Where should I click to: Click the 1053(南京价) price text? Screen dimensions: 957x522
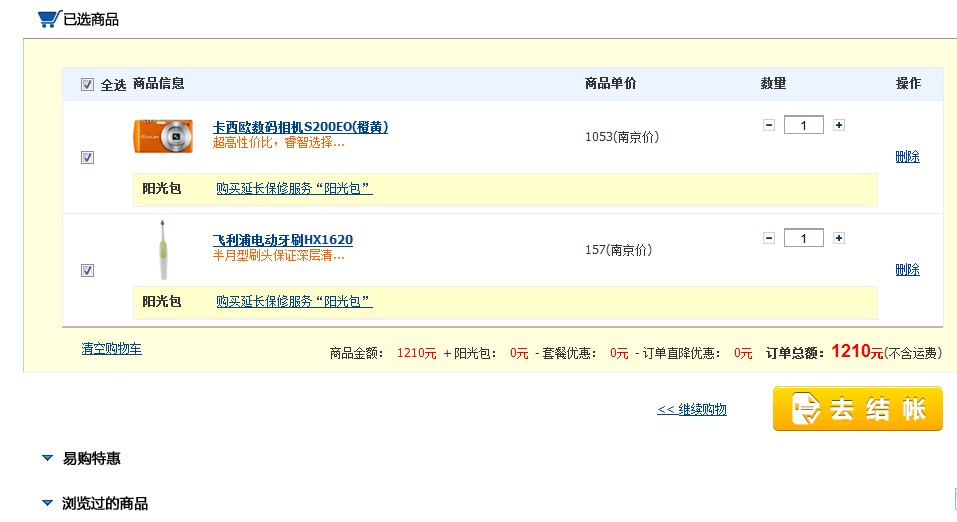622,137
